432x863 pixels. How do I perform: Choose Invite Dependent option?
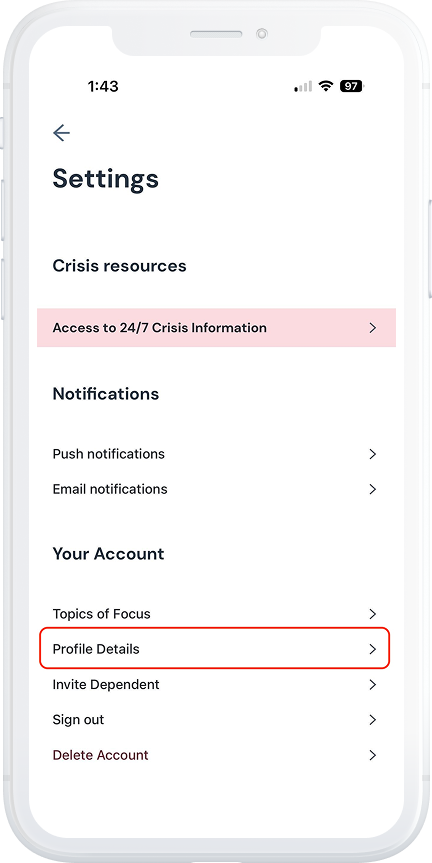click(216, 685)
